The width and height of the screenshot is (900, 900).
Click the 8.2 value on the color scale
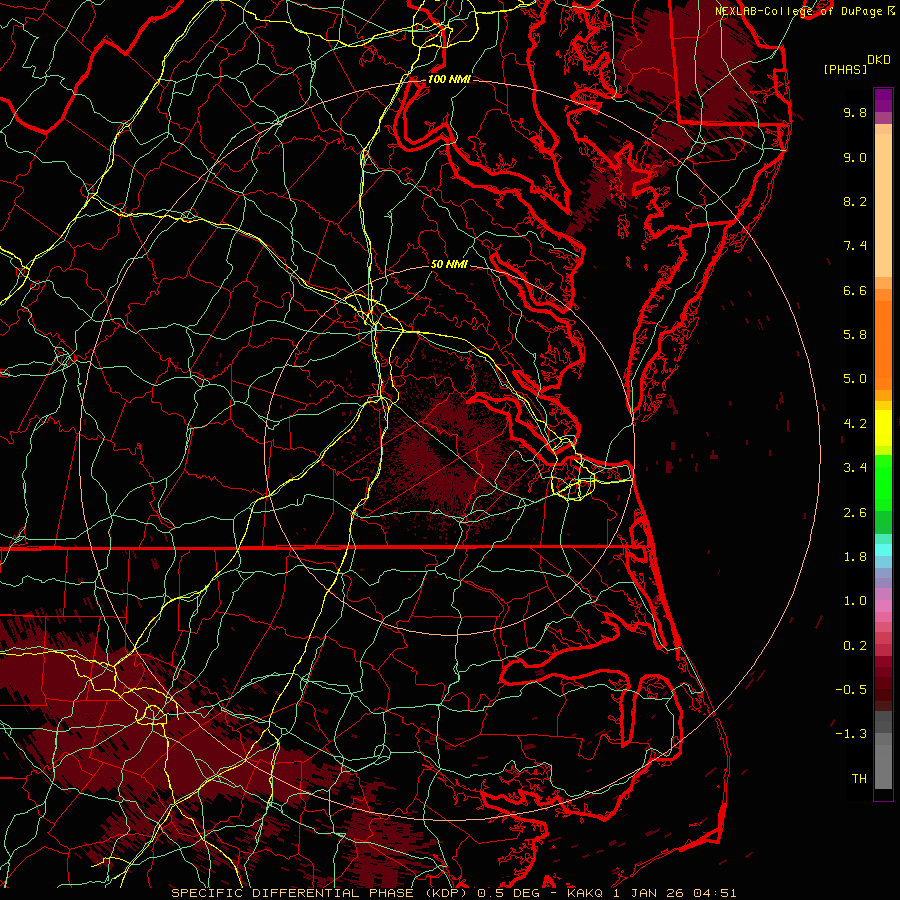coord(855,201)
